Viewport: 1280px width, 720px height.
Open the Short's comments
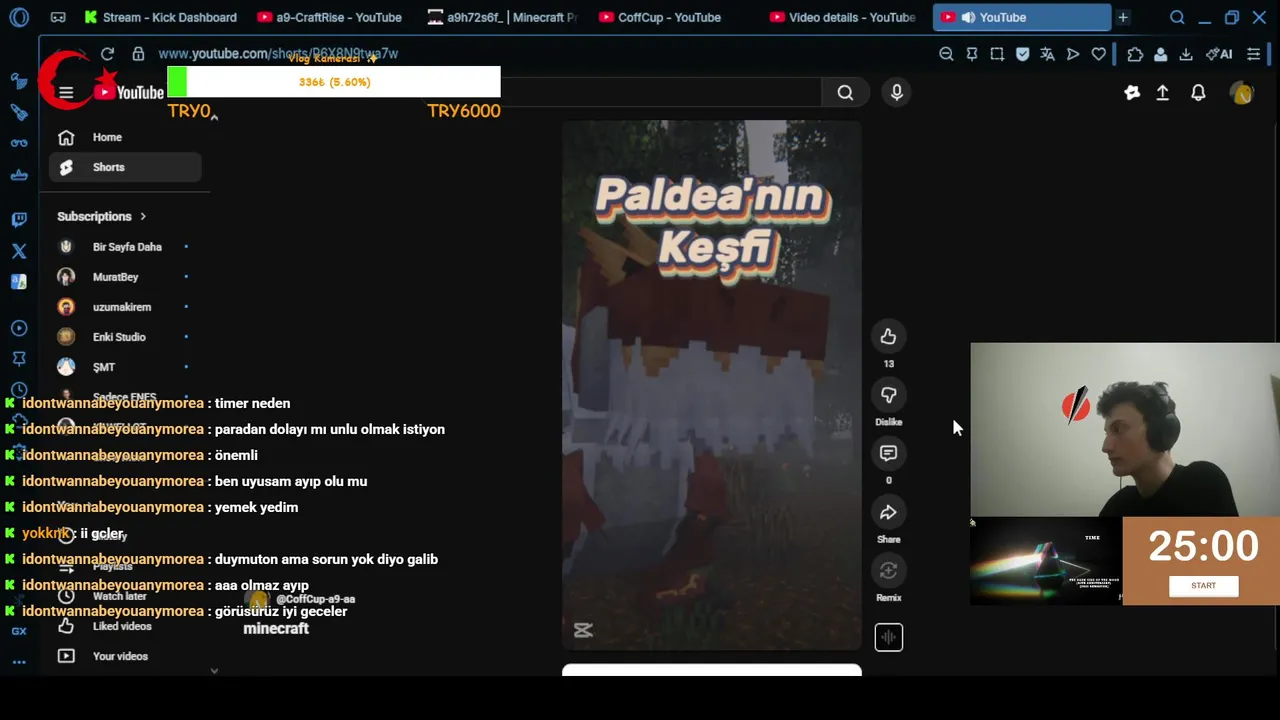(888, 453)
